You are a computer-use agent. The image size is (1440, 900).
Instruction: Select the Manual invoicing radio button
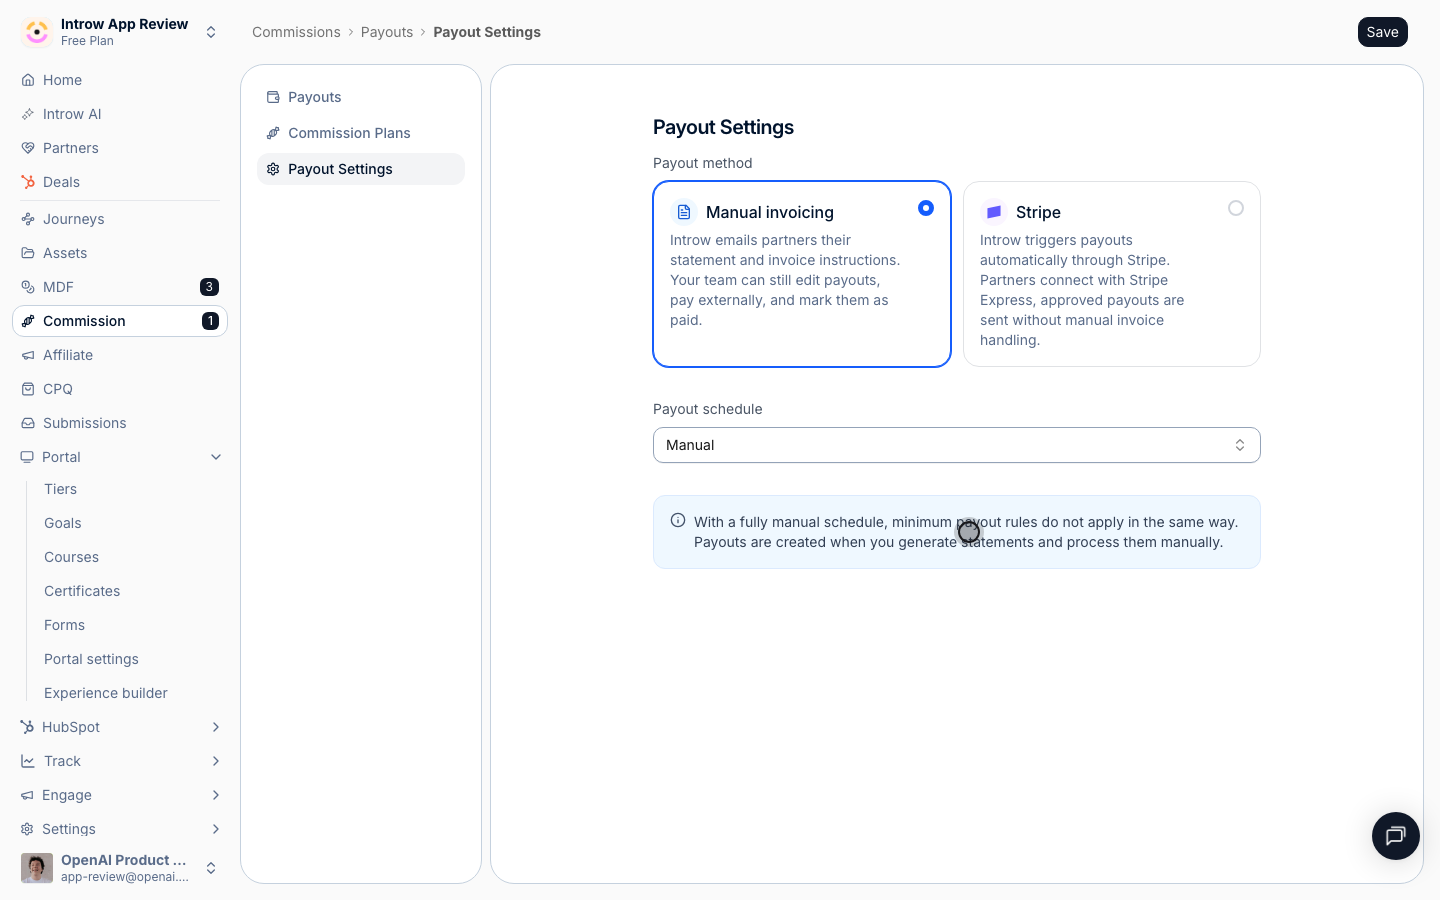tap(926, 208)
